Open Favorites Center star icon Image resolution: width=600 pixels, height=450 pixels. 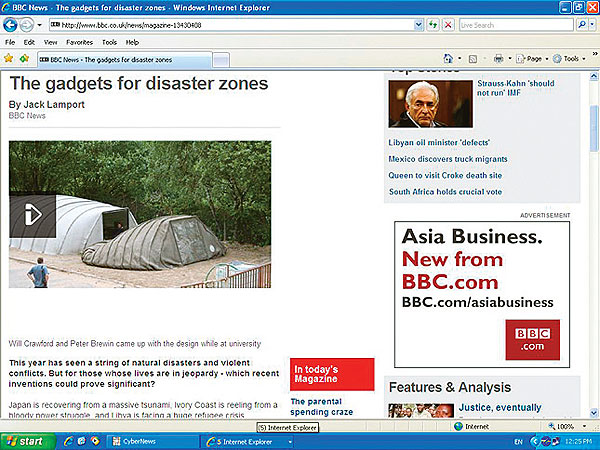coord(8,59)
